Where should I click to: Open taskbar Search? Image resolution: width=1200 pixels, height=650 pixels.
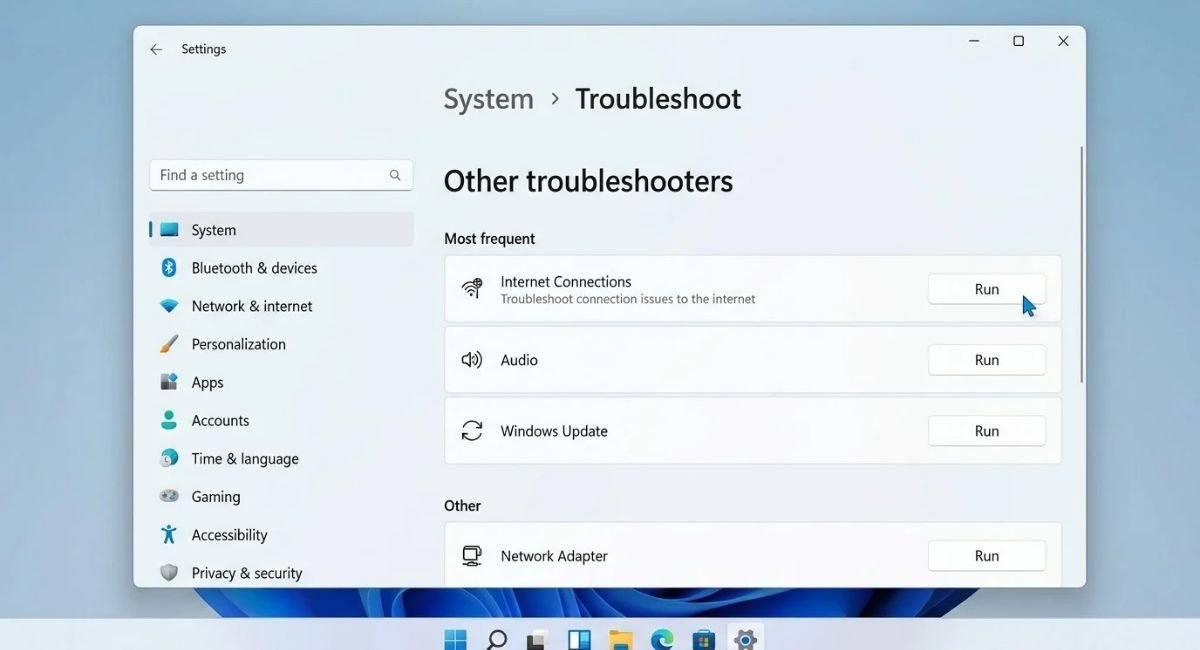pos(497,640)
